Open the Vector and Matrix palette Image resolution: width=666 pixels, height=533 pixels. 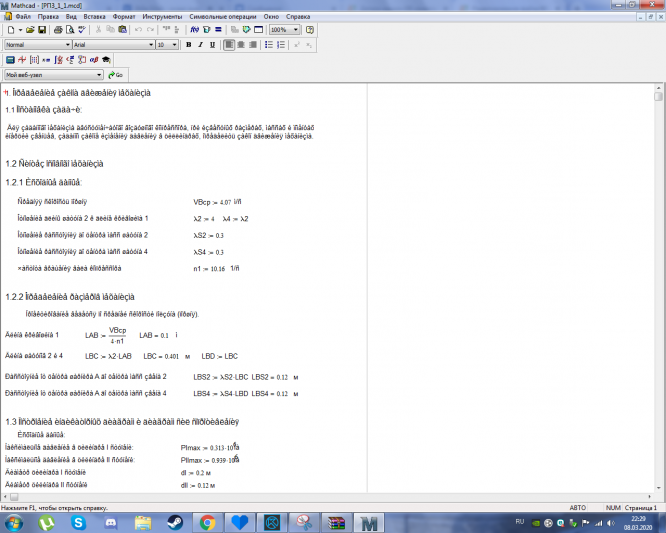click(x=34, y=60)
